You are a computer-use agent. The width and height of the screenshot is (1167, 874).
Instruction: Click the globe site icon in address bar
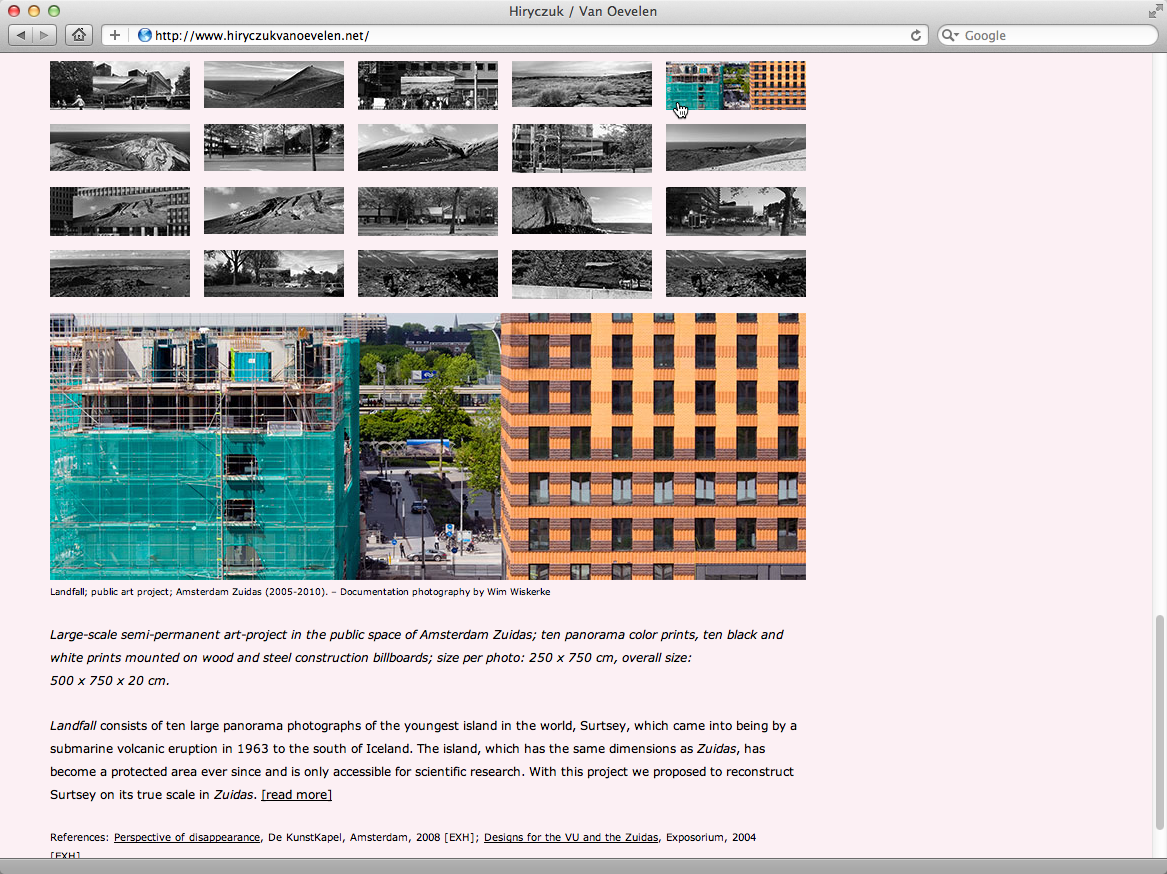pyautogui.click(x=145, y=35)
